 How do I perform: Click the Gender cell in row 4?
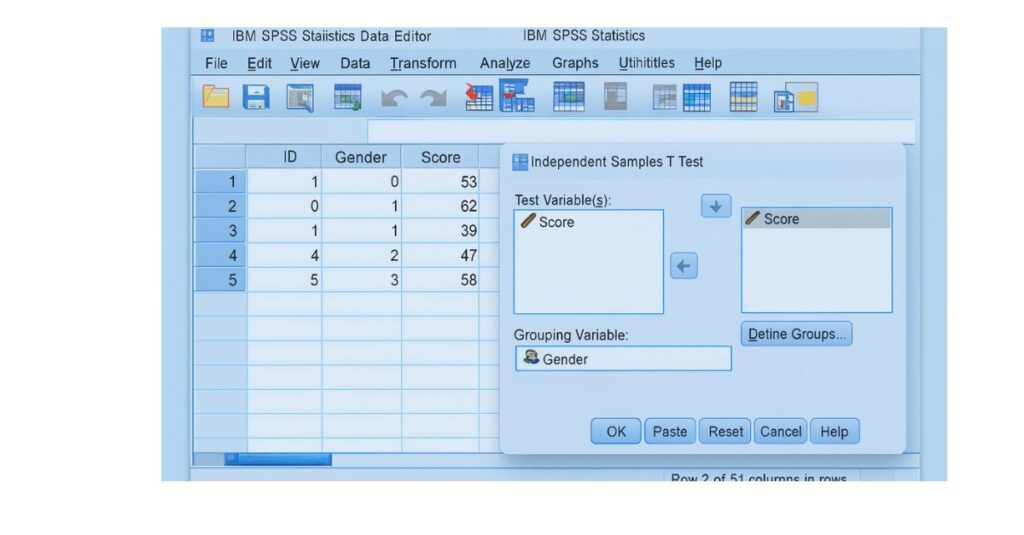point(361,255)
